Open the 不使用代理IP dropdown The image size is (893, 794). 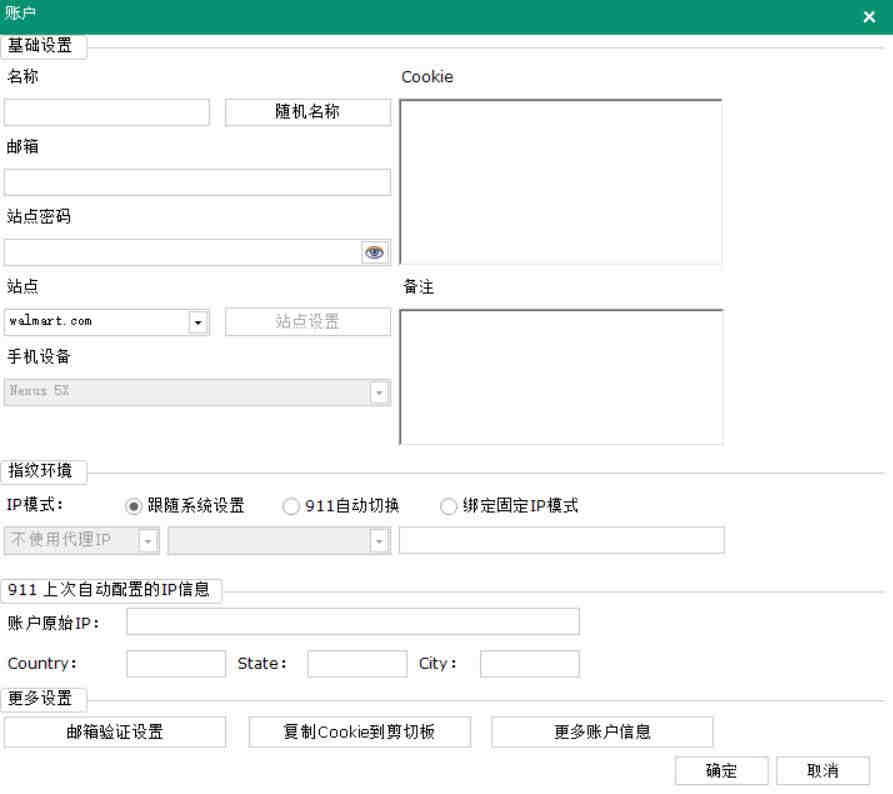click(148, 541)
